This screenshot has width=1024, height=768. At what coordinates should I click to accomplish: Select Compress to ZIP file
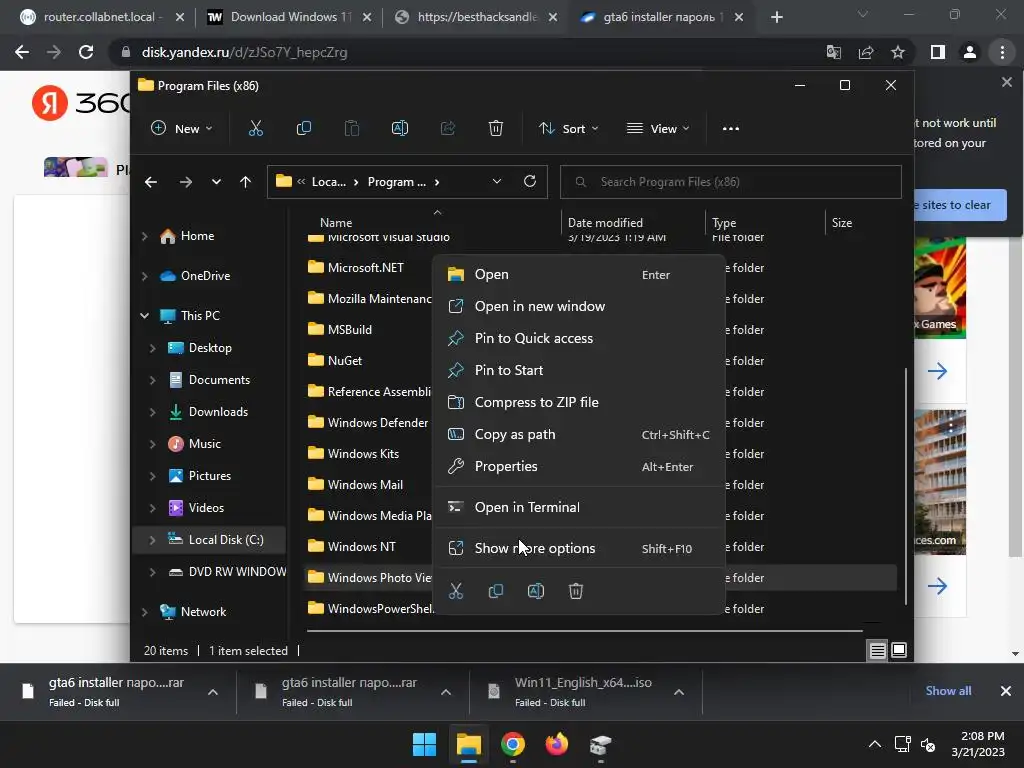click(x=579, y=402)
